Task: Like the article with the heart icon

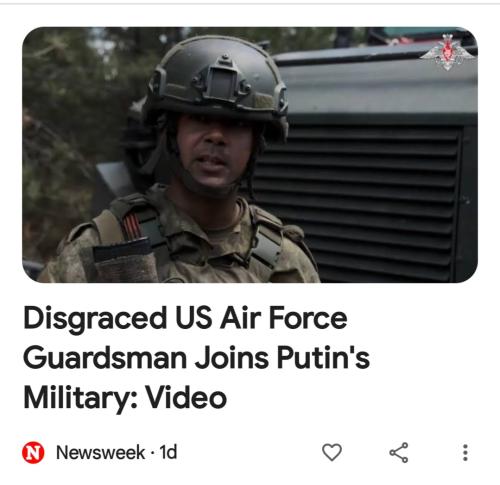Action: click(332, 452)
